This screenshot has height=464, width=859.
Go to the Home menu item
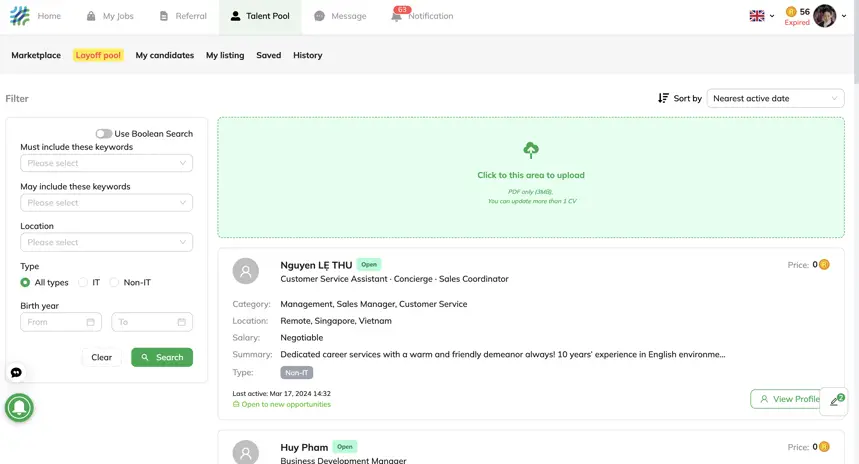pyautogui.click(x=49, y=16)
